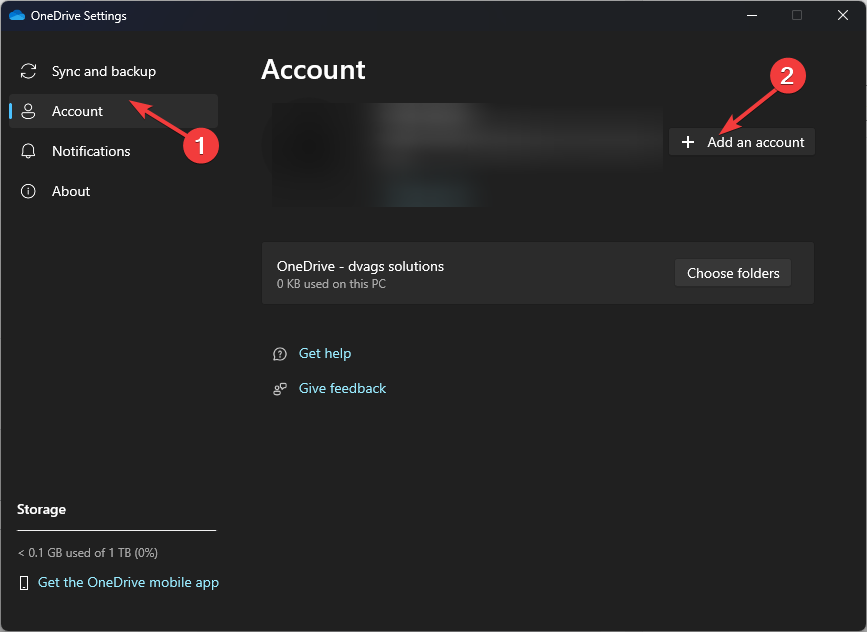Viewport: 867px width, 632px height.
Task: Click the phone icon near mobile app link
Action: tap(24, 583)
